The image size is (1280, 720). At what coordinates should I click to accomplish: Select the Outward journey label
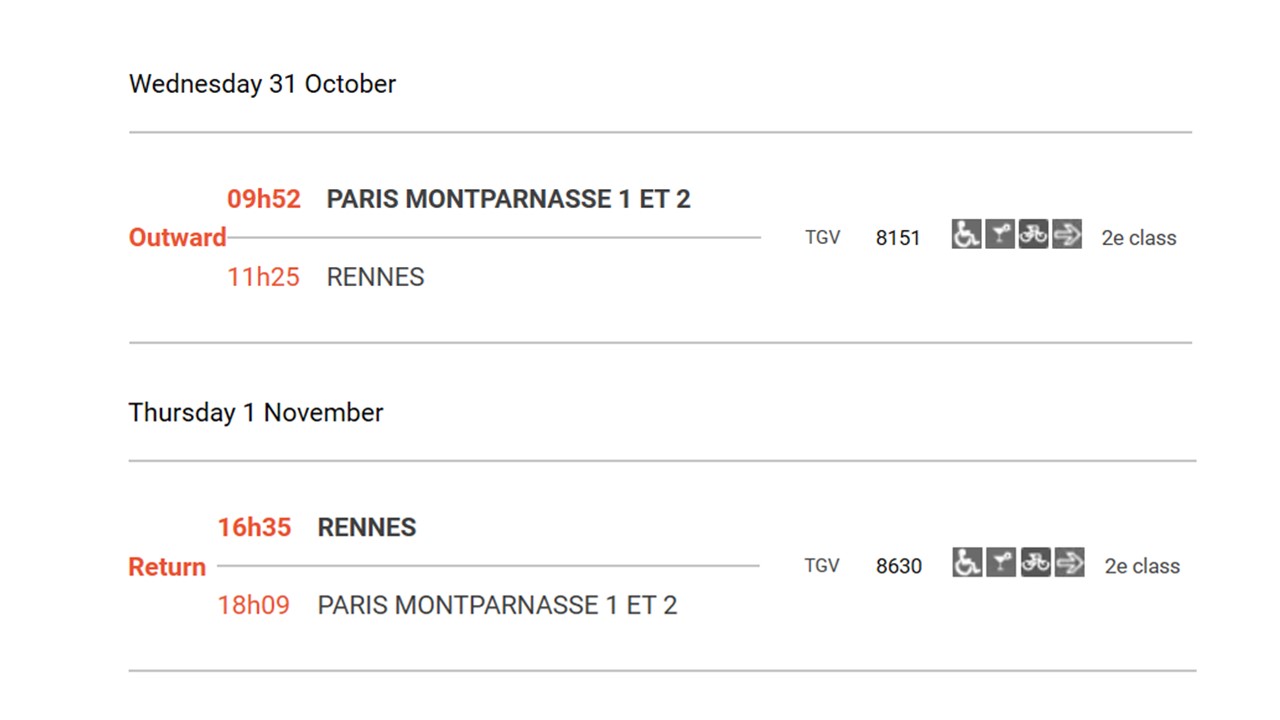178,238
